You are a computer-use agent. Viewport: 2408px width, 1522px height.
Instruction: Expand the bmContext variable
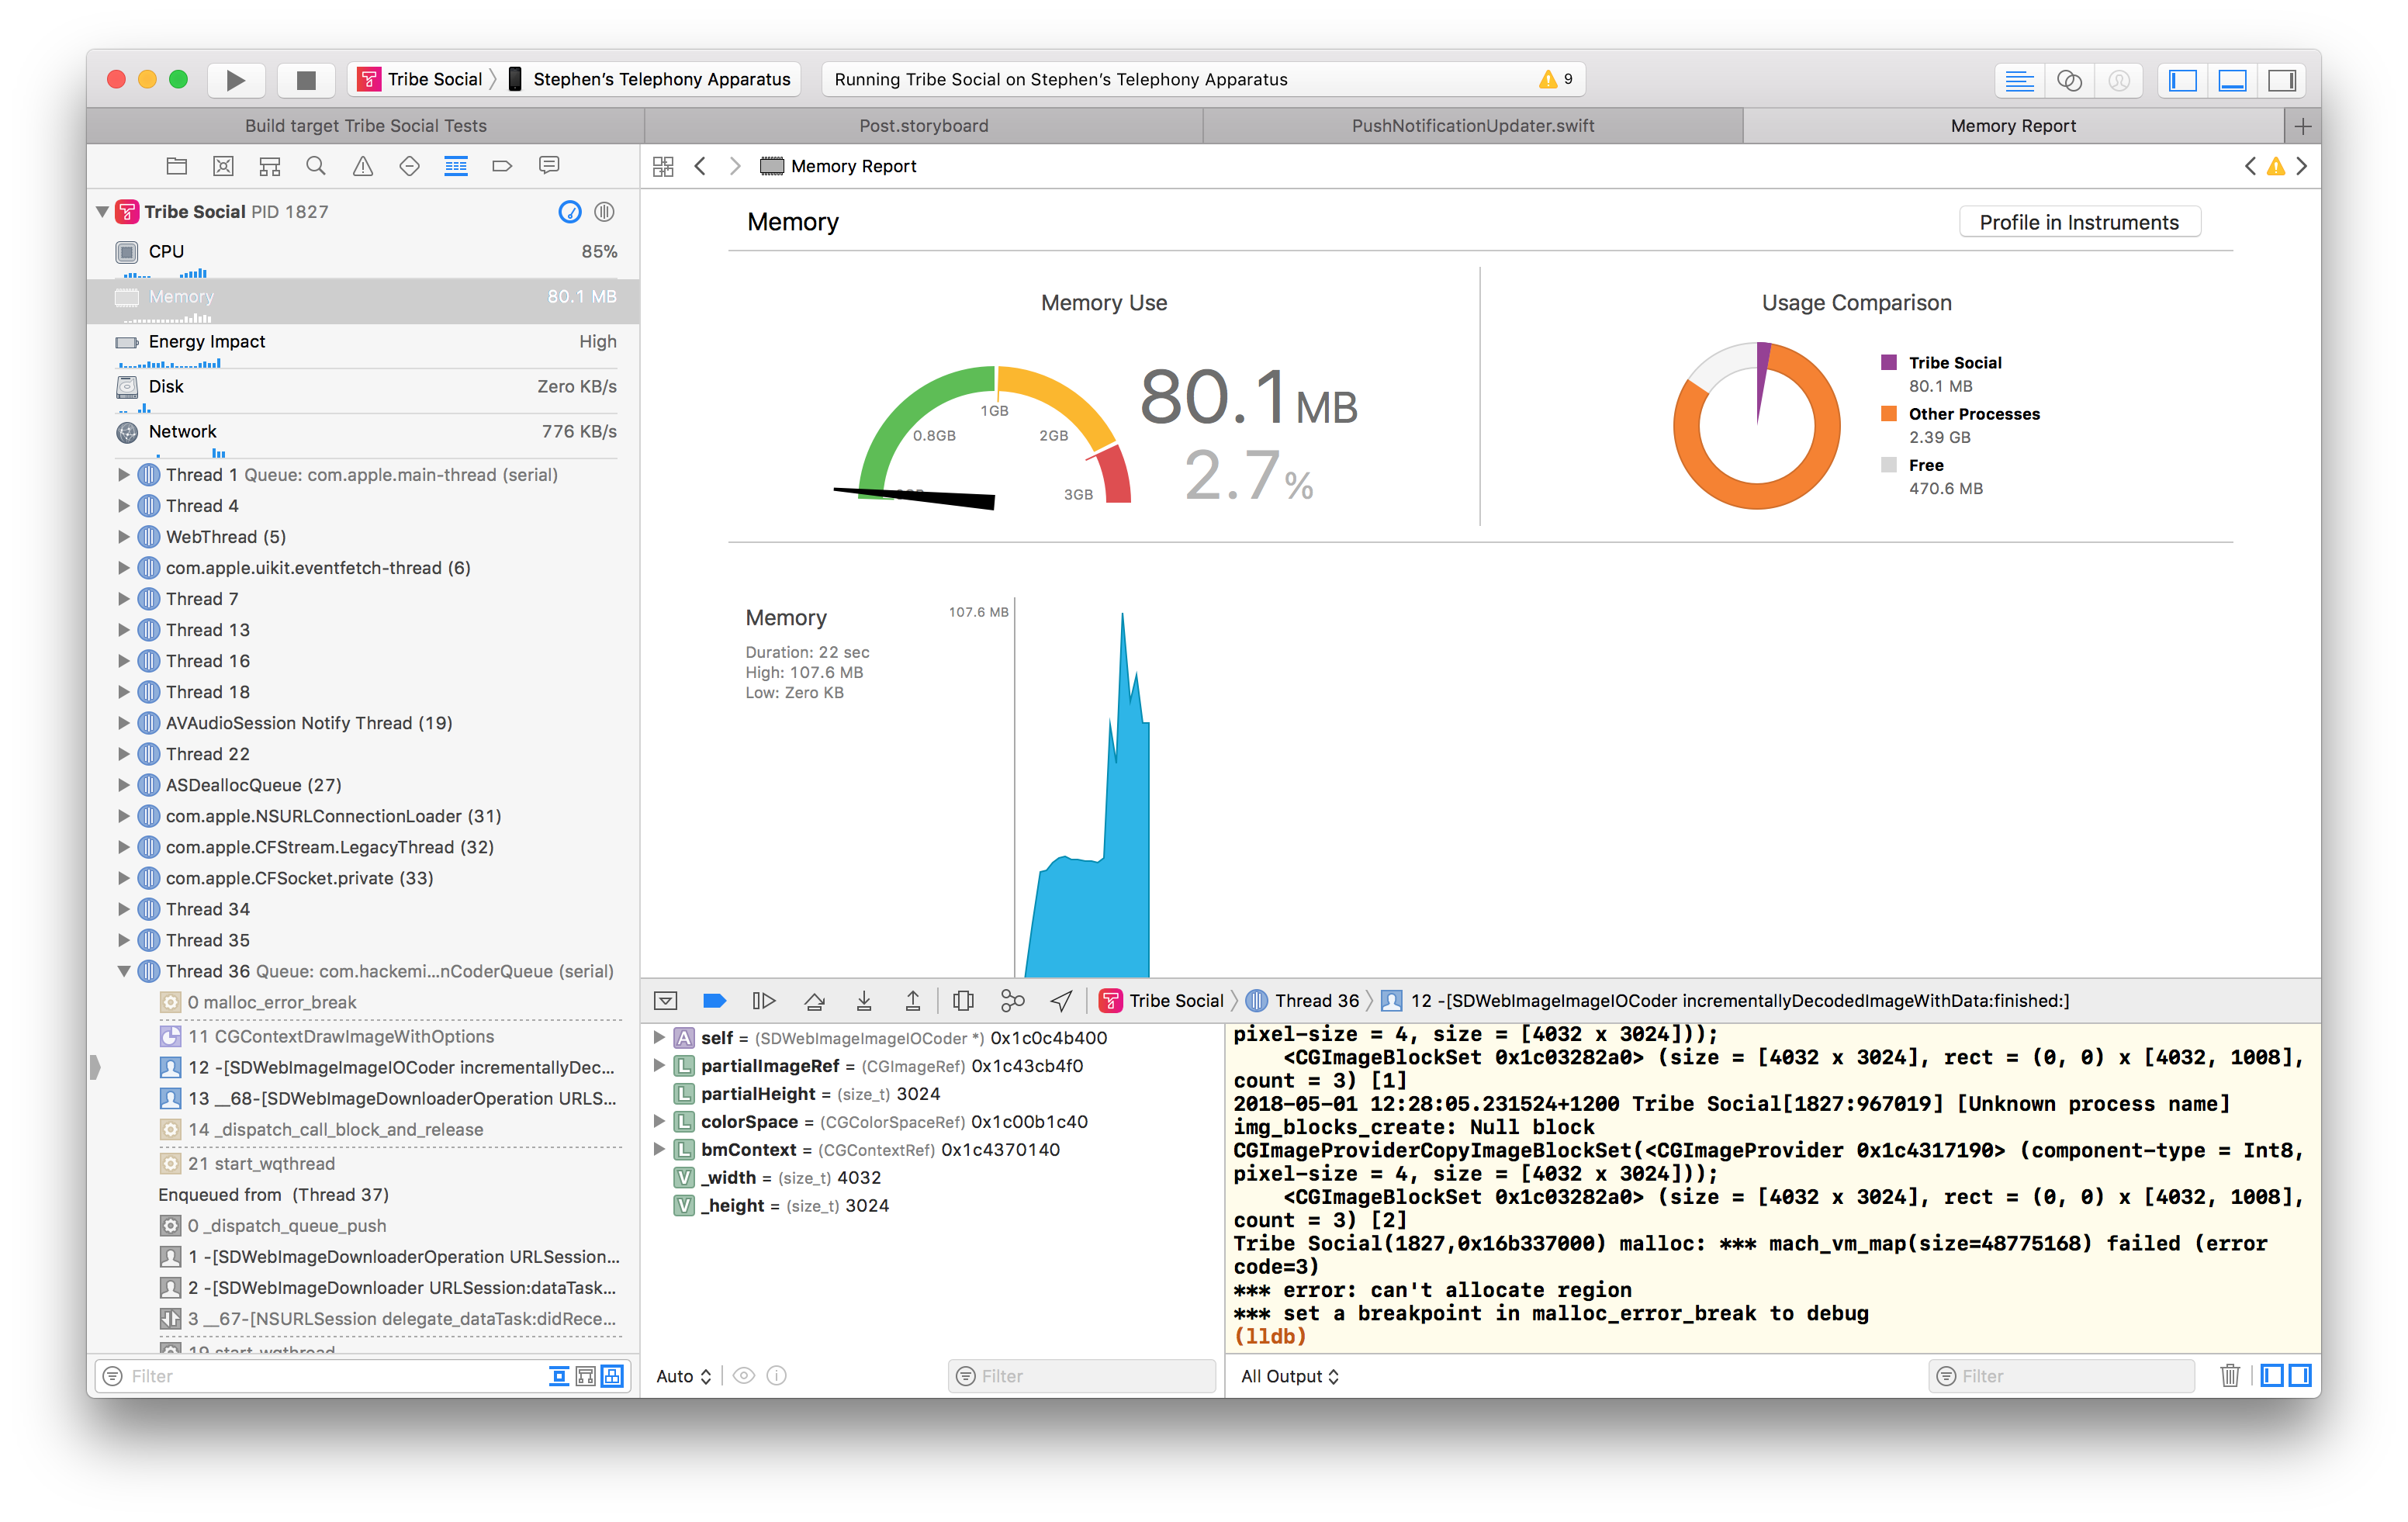[659, 1150]
